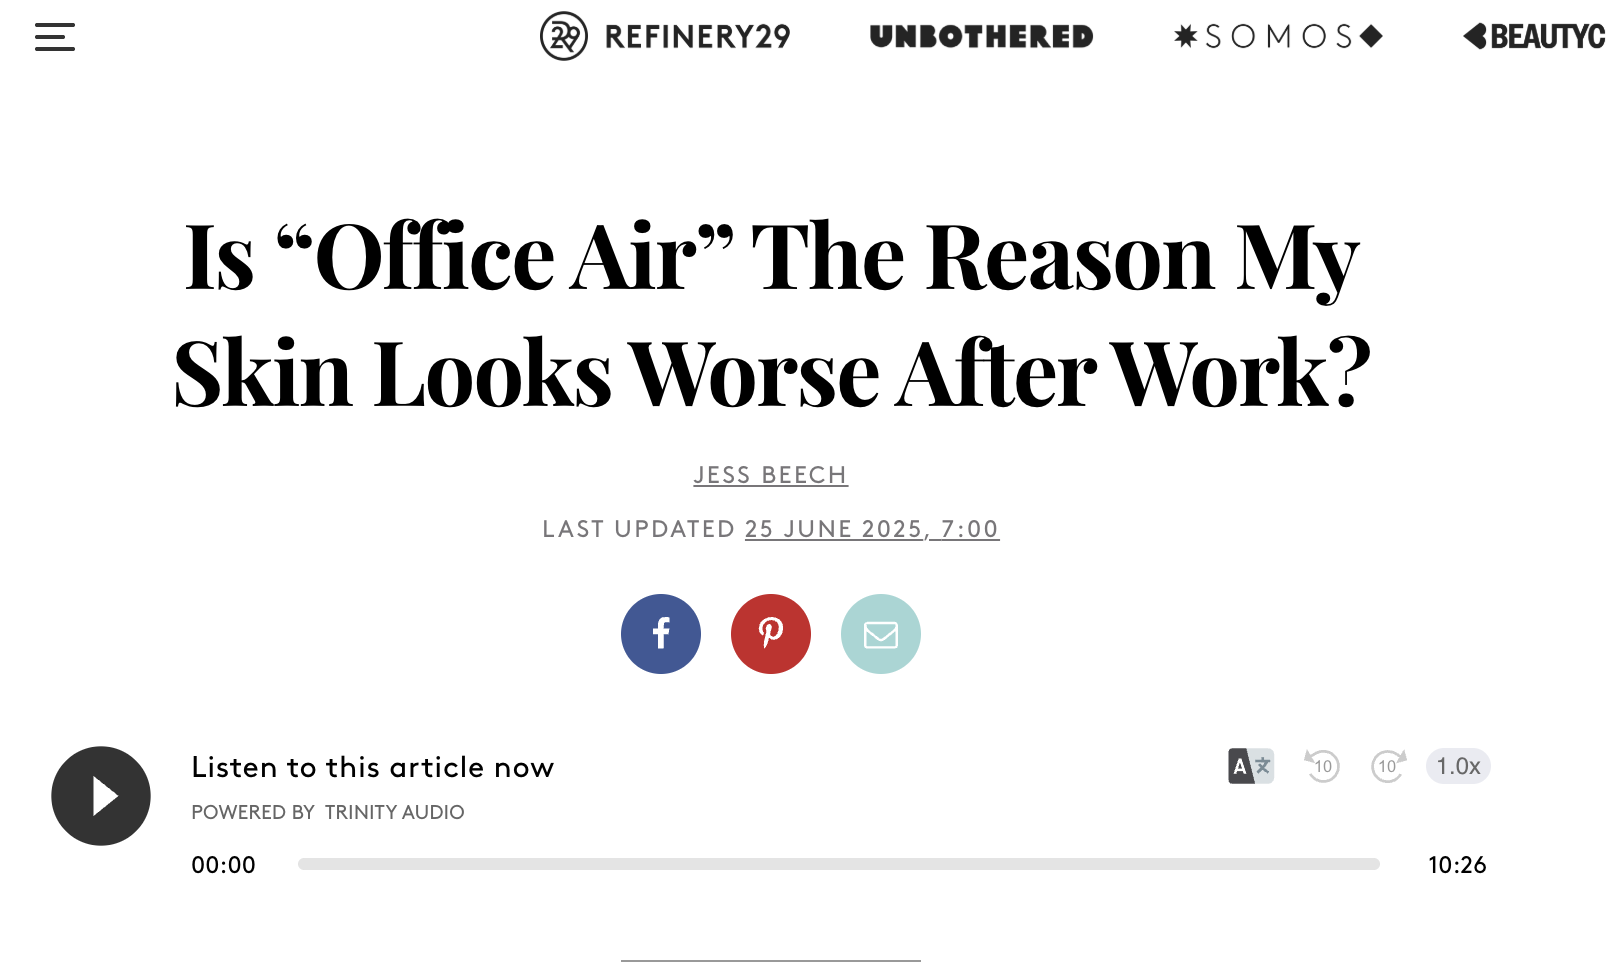Share article by email icon
The height and width of the screenshot is (969, 1606).
881,634
